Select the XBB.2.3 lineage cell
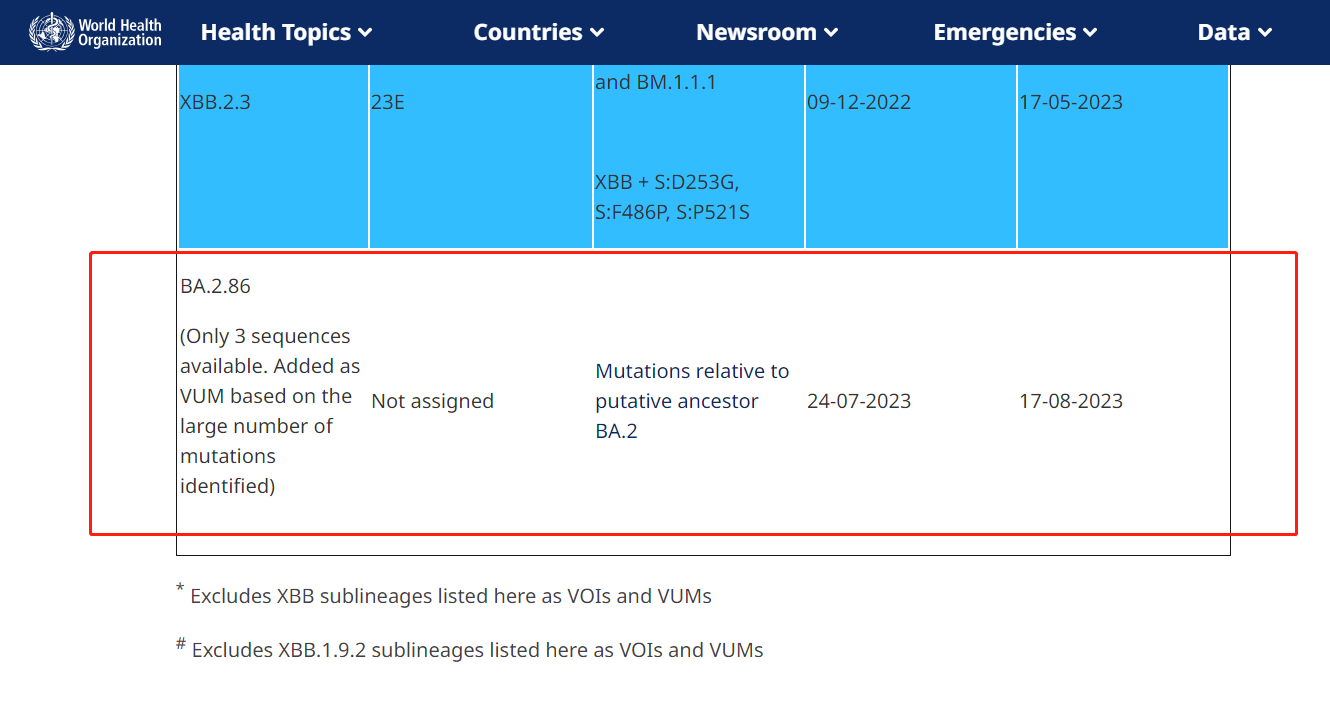The image size is (1330, 728). pyautogui.click(x=215, y=102)
